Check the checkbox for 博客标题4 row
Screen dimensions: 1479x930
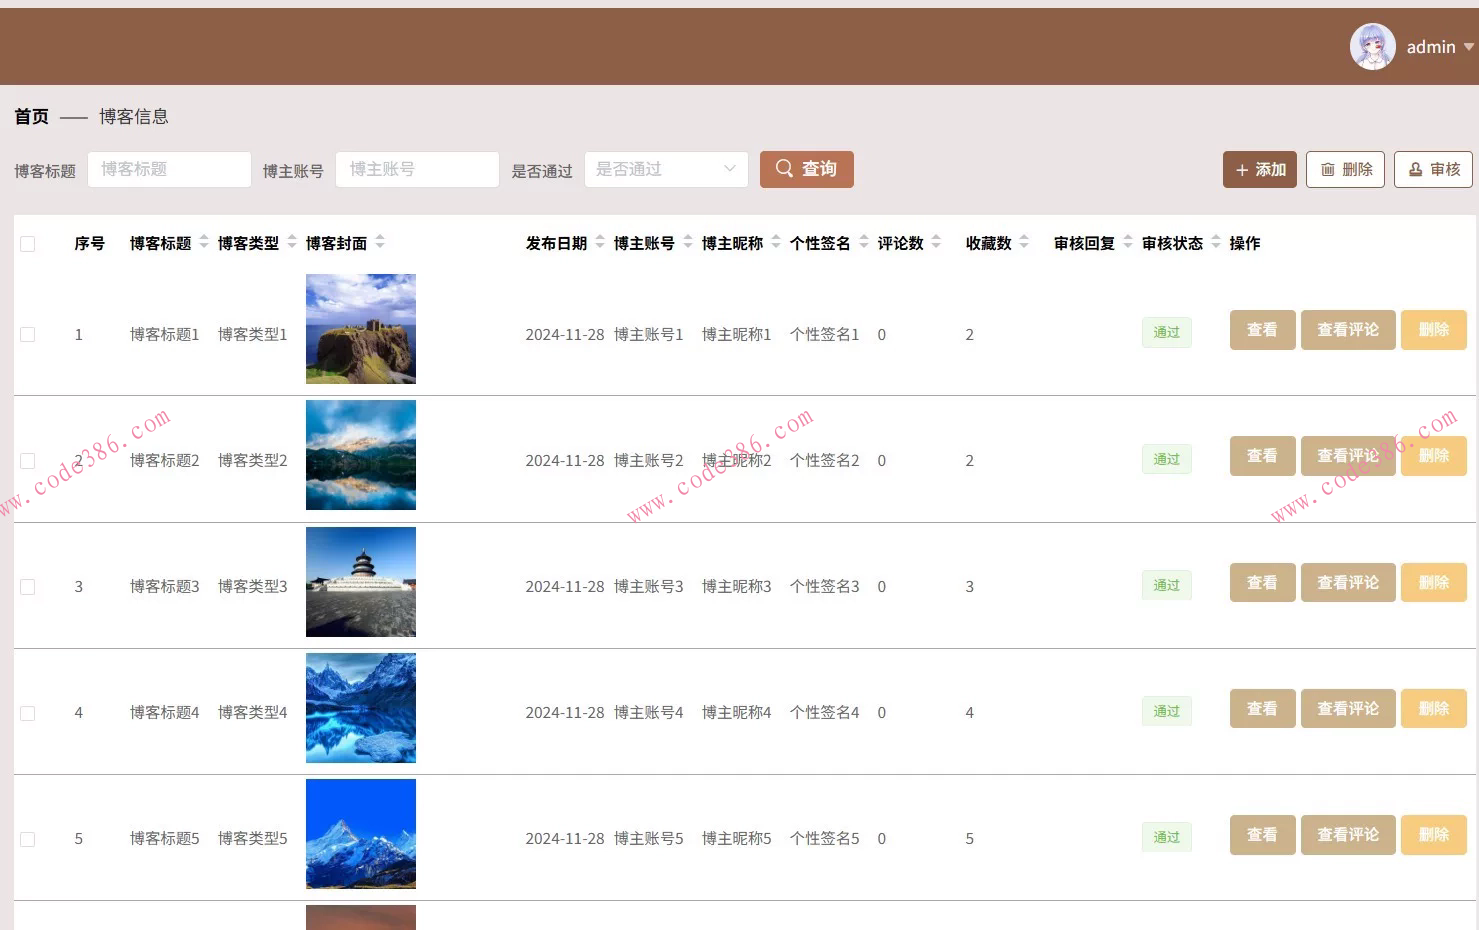coord(27,712)
